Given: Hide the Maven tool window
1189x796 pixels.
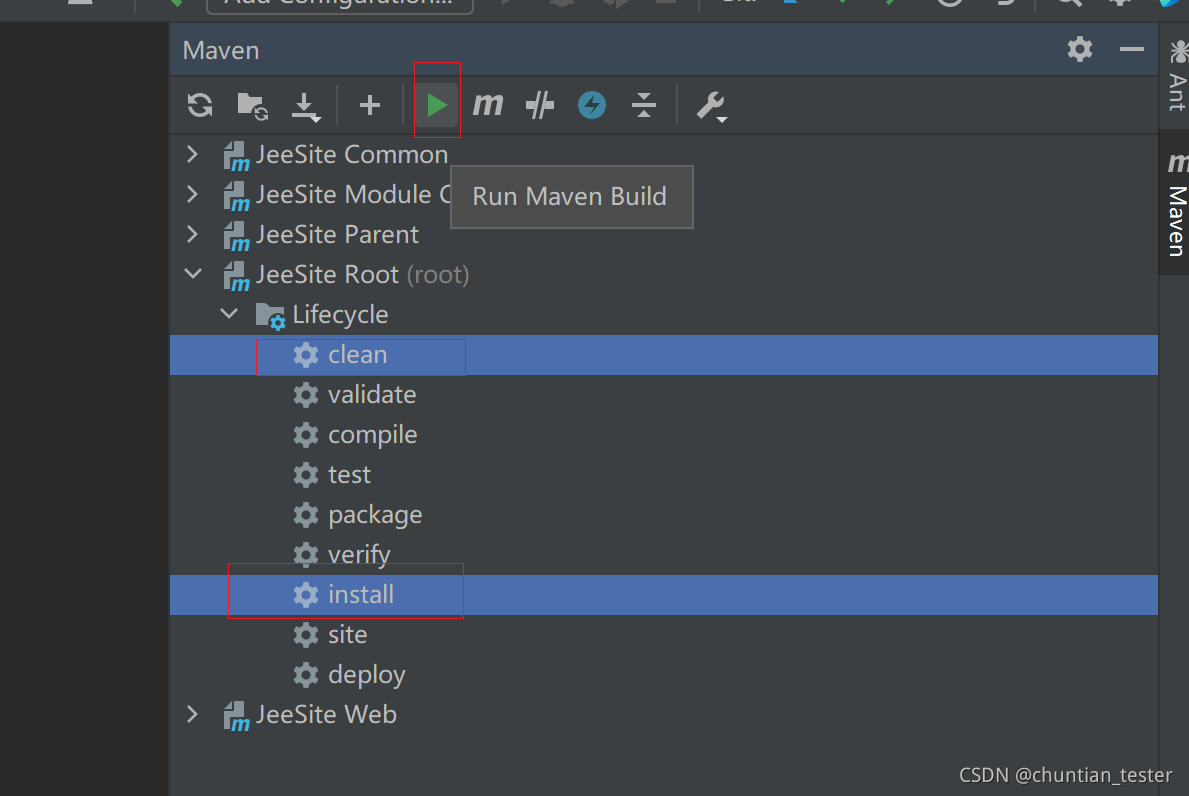Looking at the screenshot, I should [1131, 49].
